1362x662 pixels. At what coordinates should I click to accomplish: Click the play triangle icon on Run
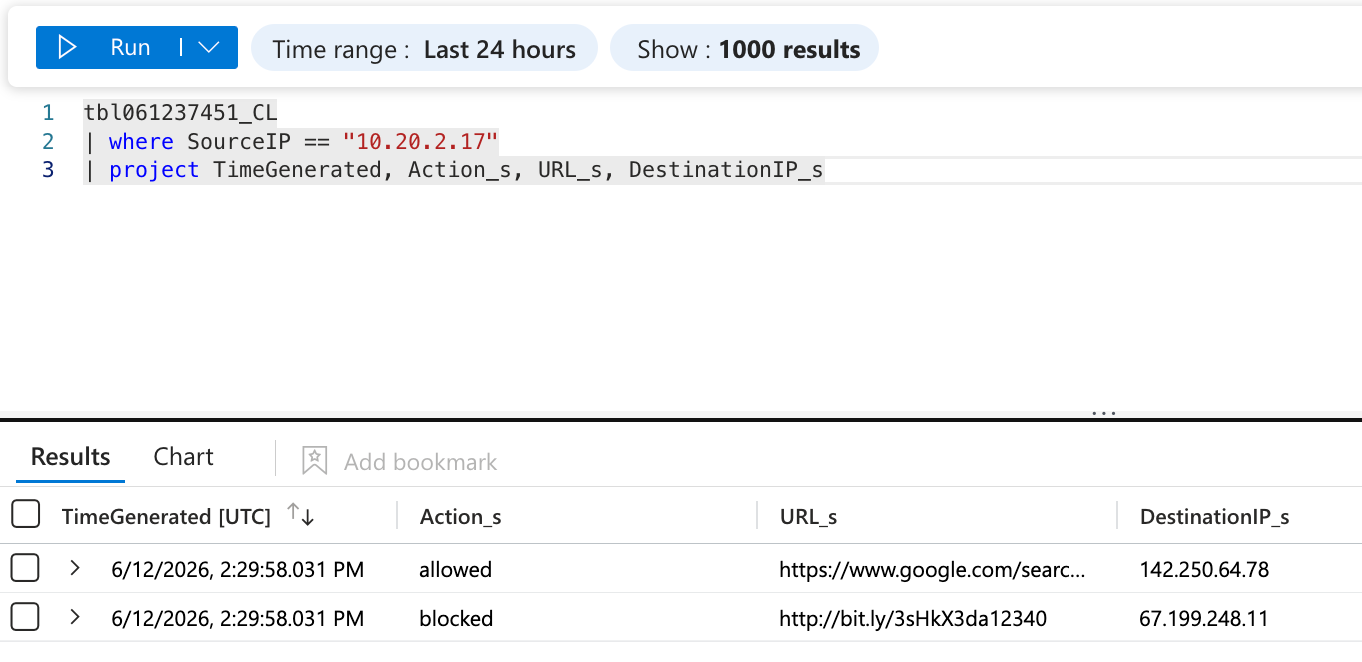[67, 47]
